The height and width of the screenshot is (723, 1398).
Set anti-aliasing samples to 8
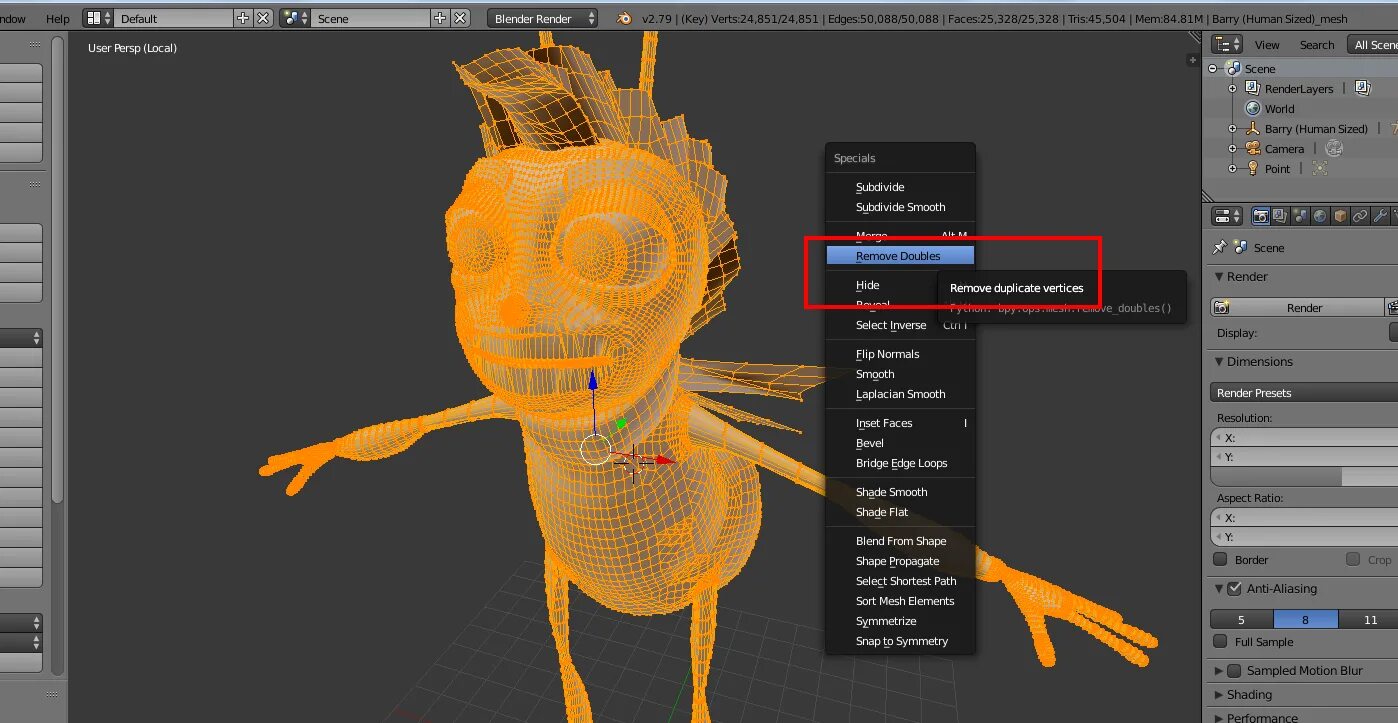pyautogui.click(x=1305, y=619)
